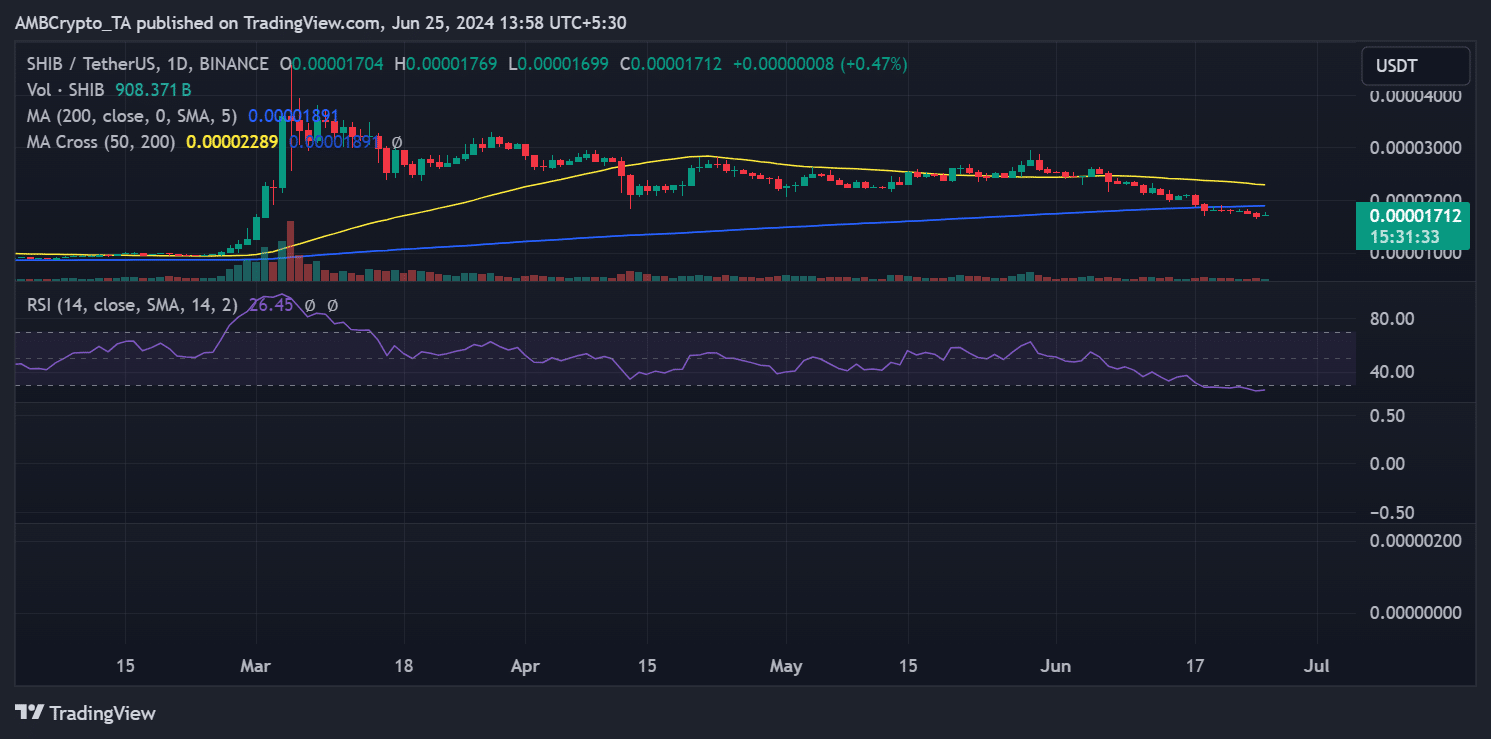The width and height of the screenshot is (1491, 739).
Task: Click the TradingView logo at bottom left
Action: (x=86, y=713)
